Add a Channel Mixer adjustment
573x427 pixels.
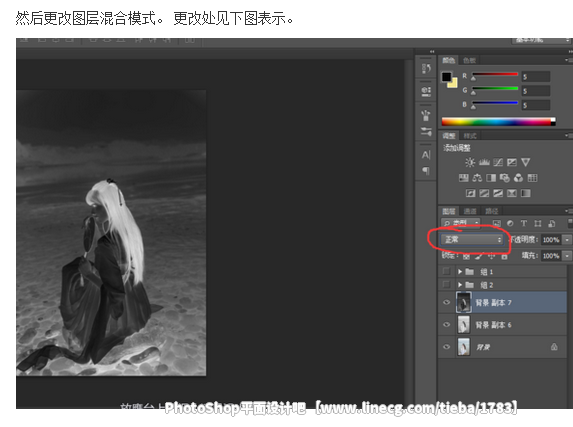[519, 178]
